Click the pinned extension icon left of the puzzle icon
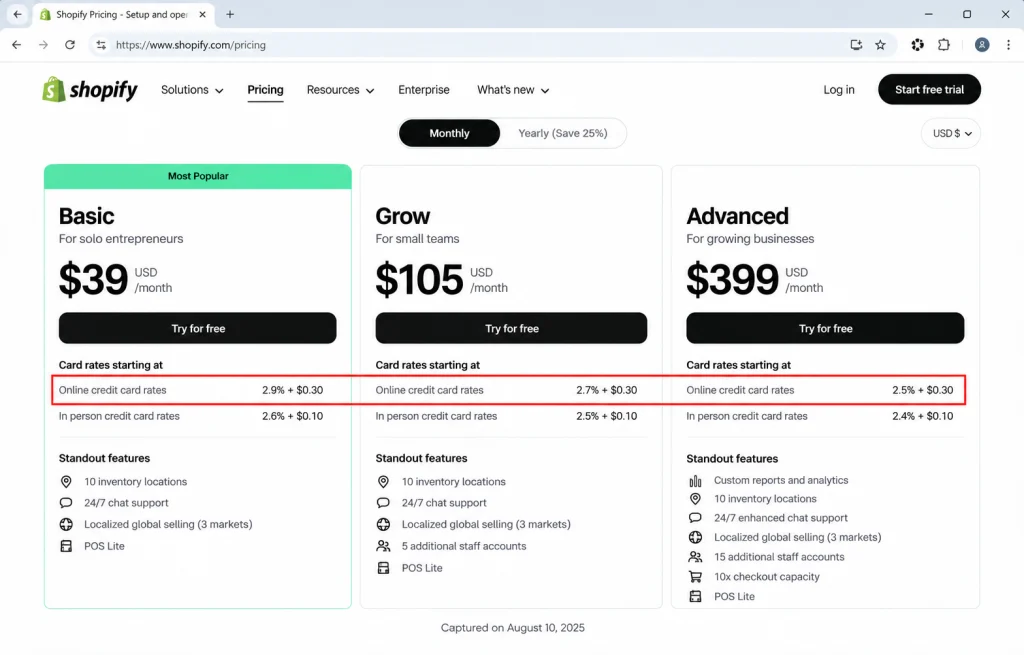This screenshot has width=1024, height=655. coord(918,45)
